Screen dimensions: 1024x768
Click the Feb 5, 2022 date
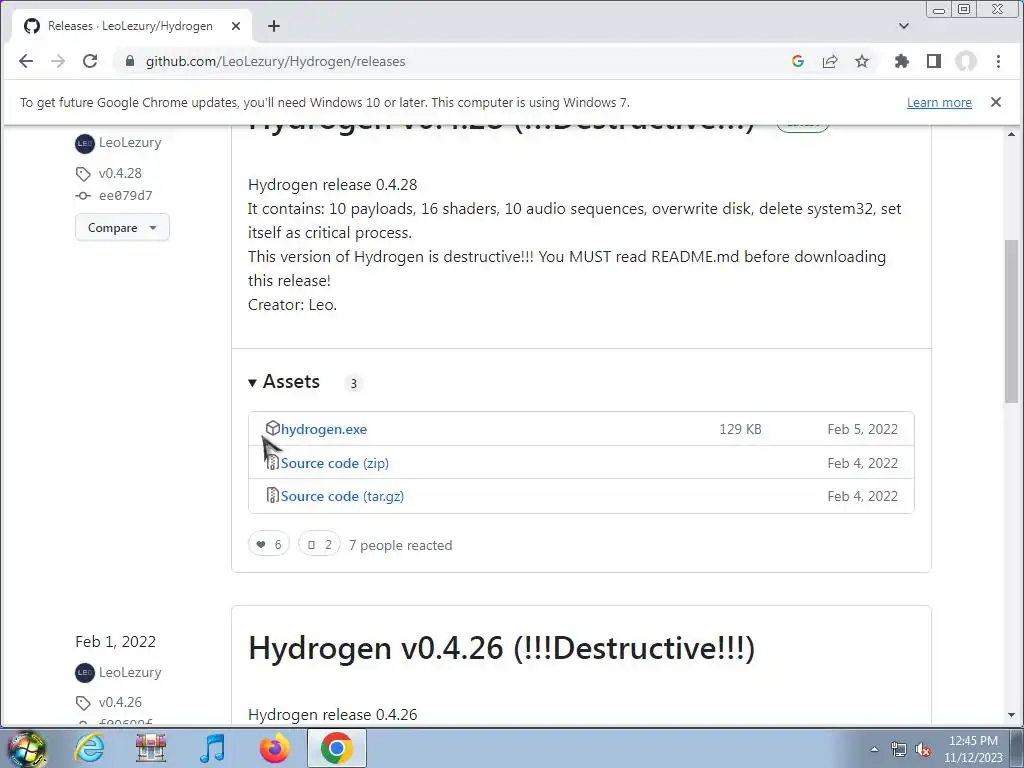click(862, 429)
